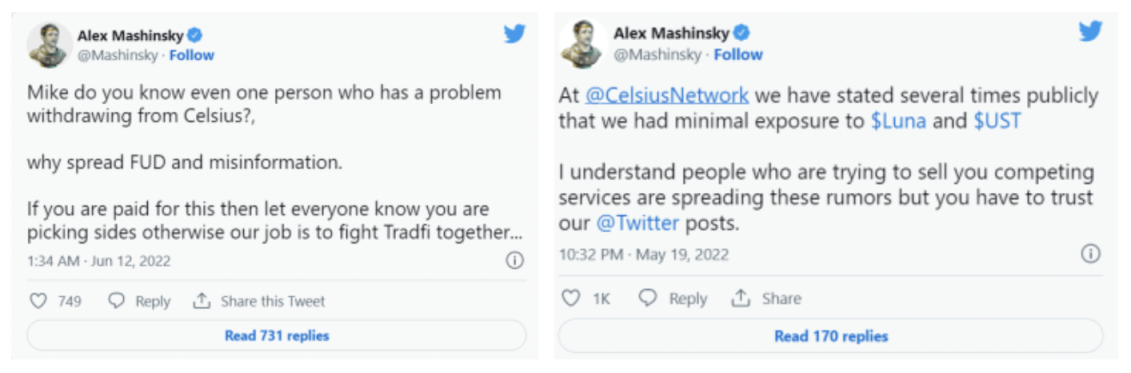1131x373 pixels.
Task: Open Alex Mashinsky avatar on left tweet
Action: (49, 45)
